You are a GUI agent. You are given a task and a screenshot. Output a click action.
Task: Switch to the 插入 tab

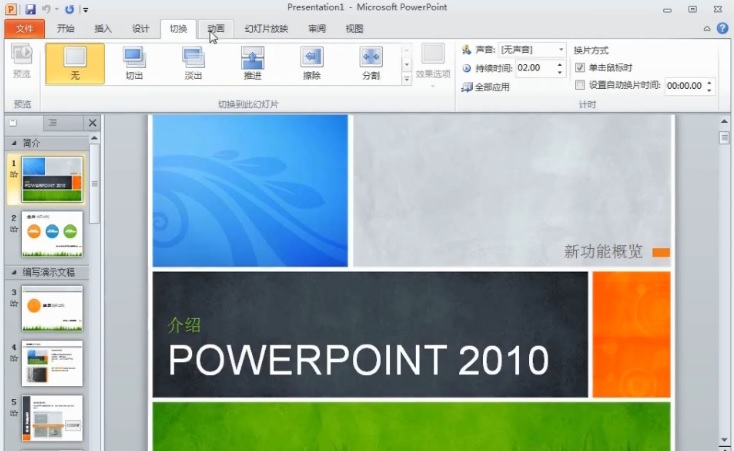click(103, 29)
